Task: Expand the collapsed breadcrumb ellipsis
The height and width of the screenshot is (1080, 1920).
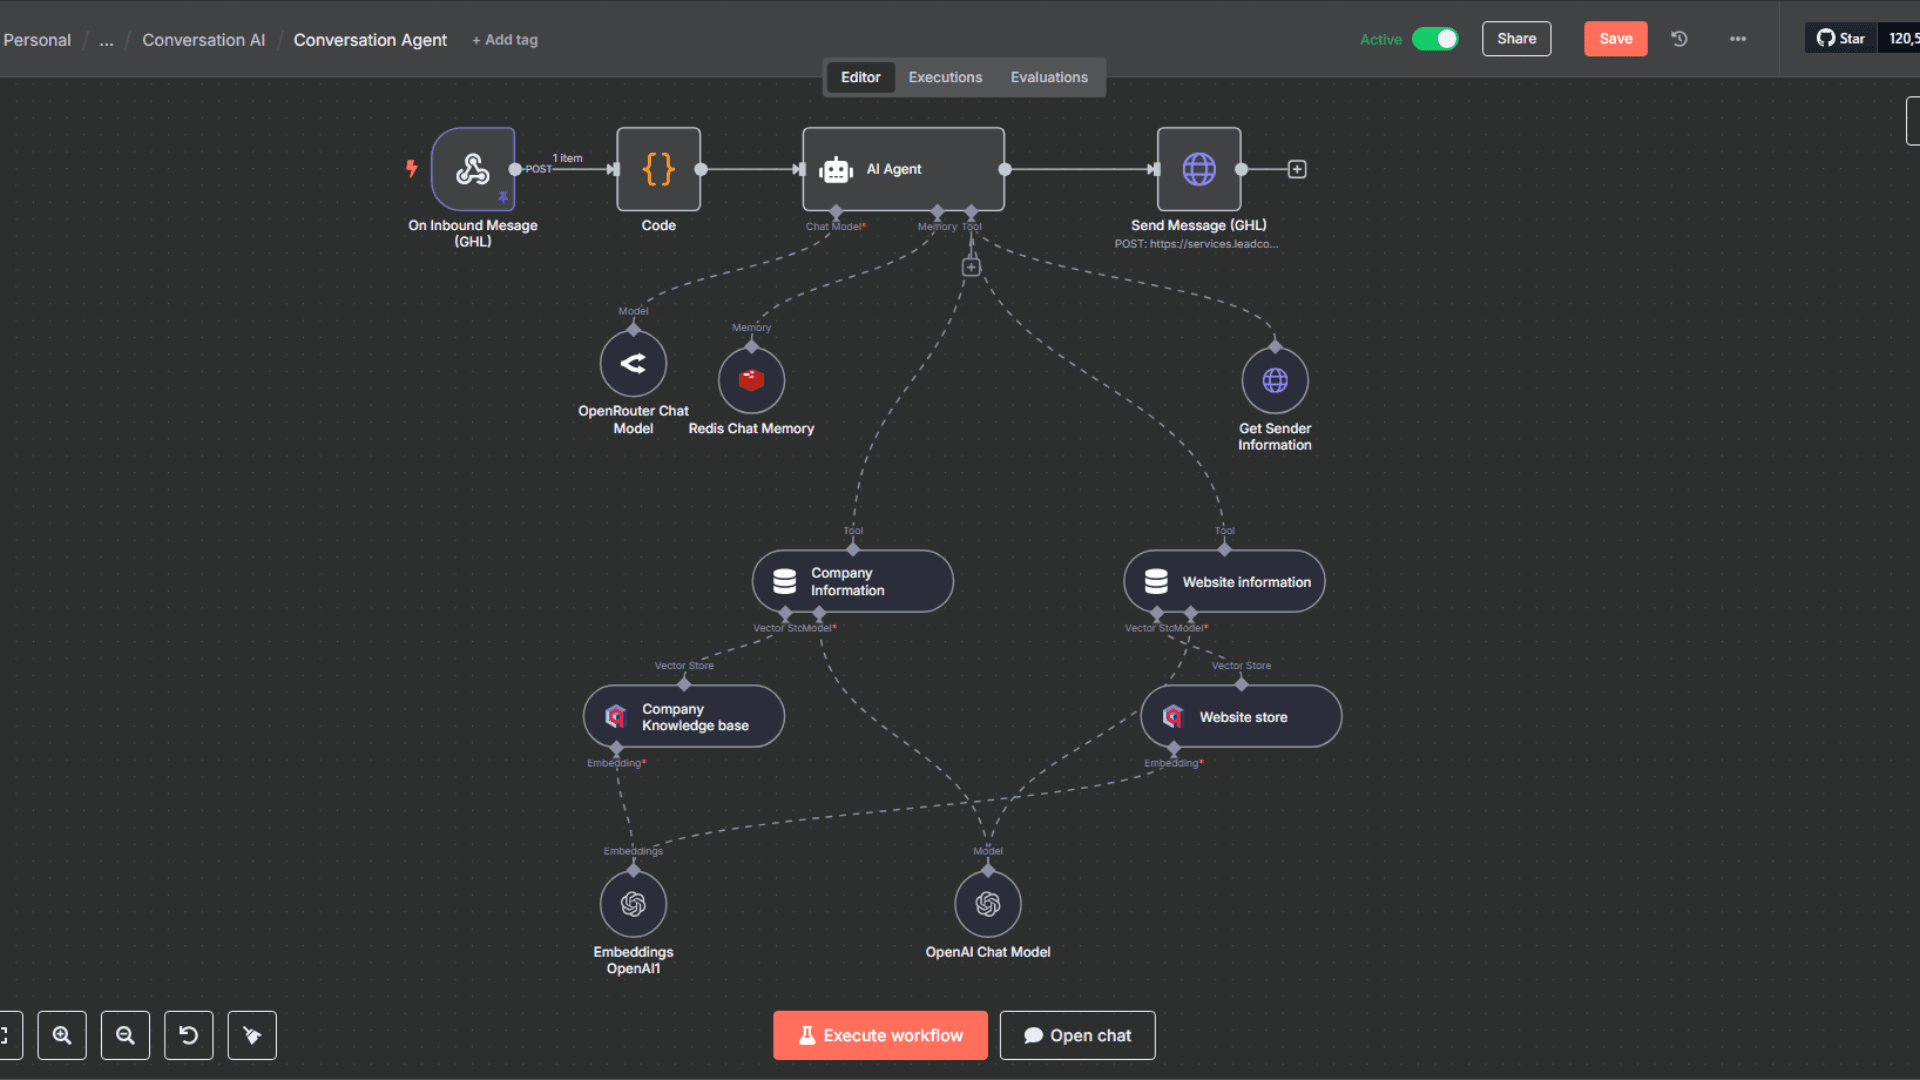Action: pos(106,40)
